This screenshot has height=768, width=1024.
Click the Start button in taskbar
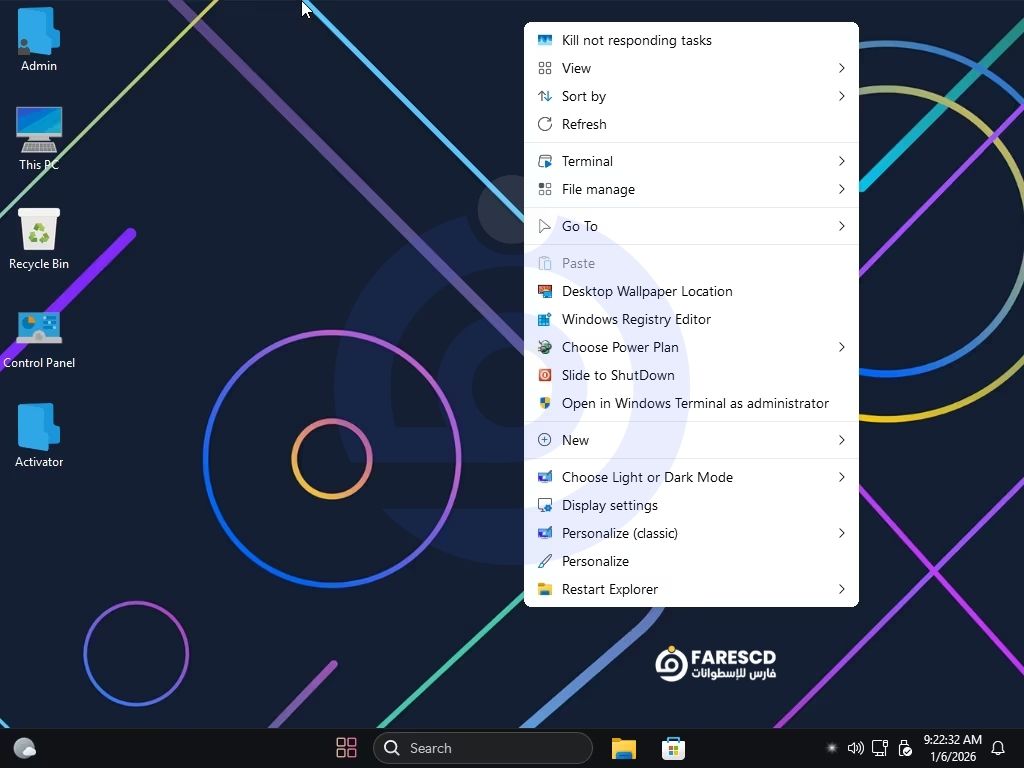(x=346, y=748)
